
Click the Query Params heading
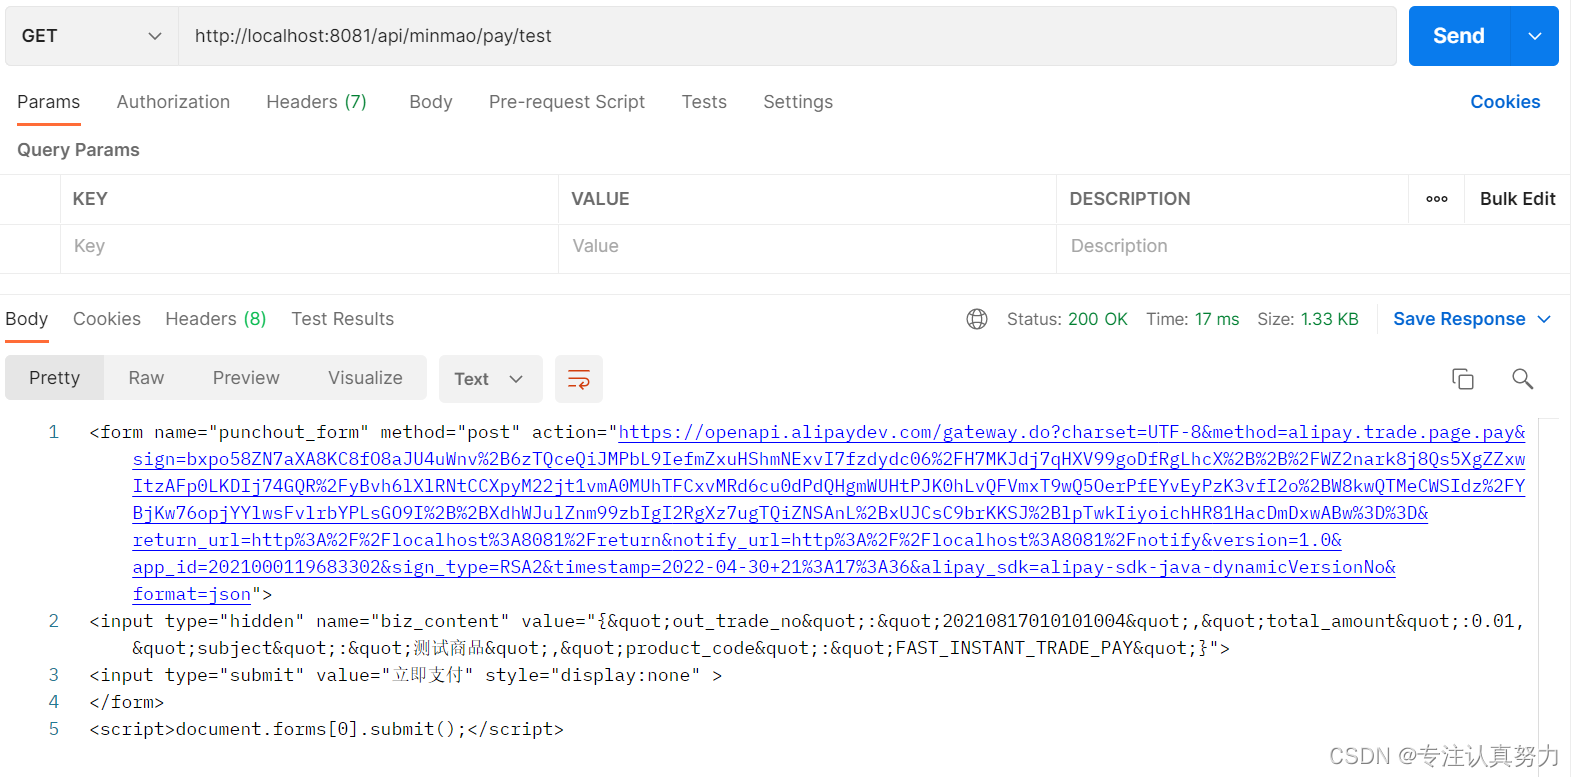[78, 150]
